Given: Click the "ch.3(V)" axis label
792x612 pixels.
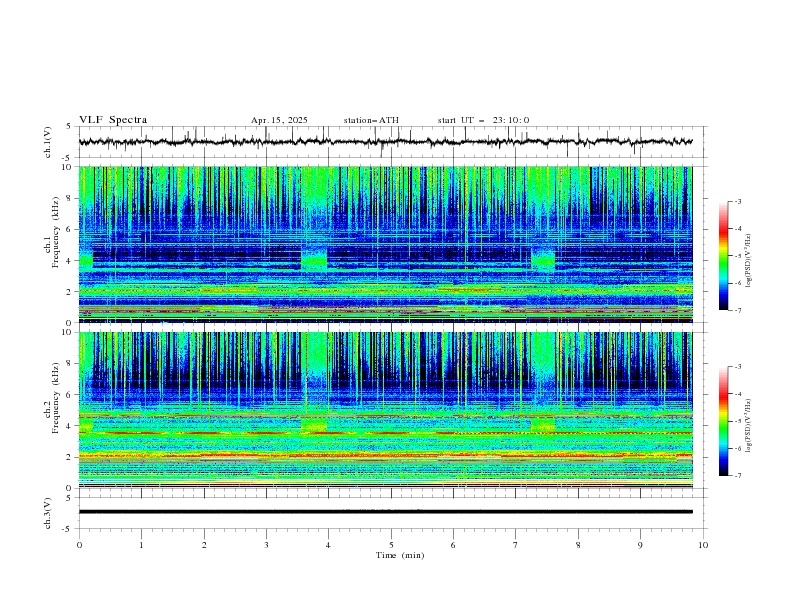Looking at the screenshot, I should [47, 513].
